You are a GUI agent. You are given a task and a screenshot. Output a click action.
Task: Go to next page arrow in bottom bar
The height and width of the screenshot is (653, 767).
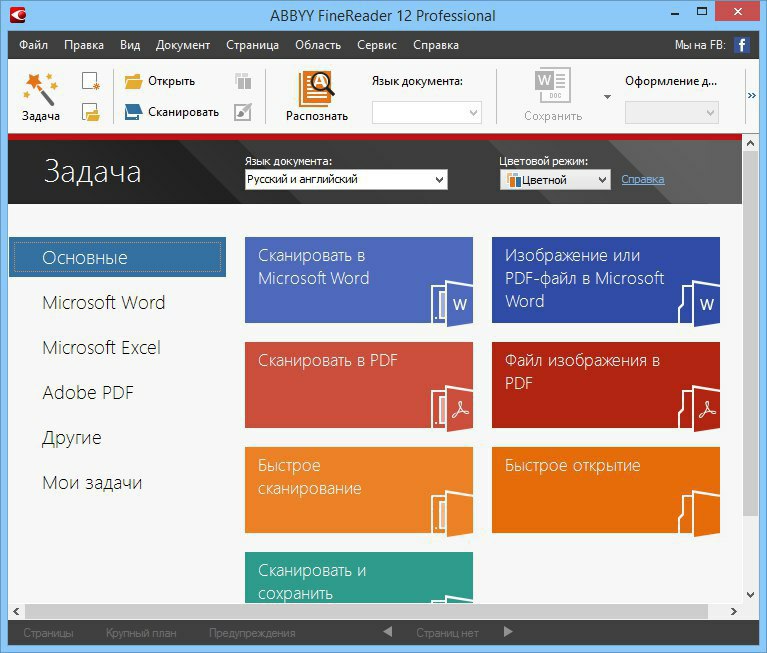(508, 631)
